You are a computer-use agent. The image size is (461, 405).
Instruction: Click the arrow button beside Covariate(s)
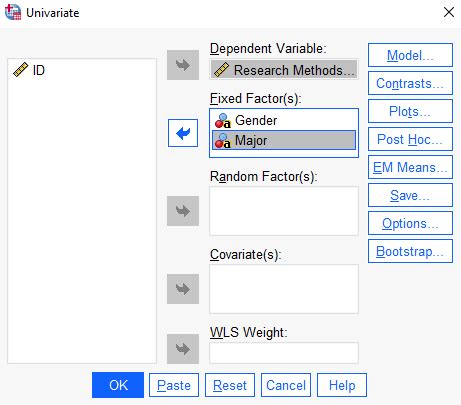click(183, 289)
